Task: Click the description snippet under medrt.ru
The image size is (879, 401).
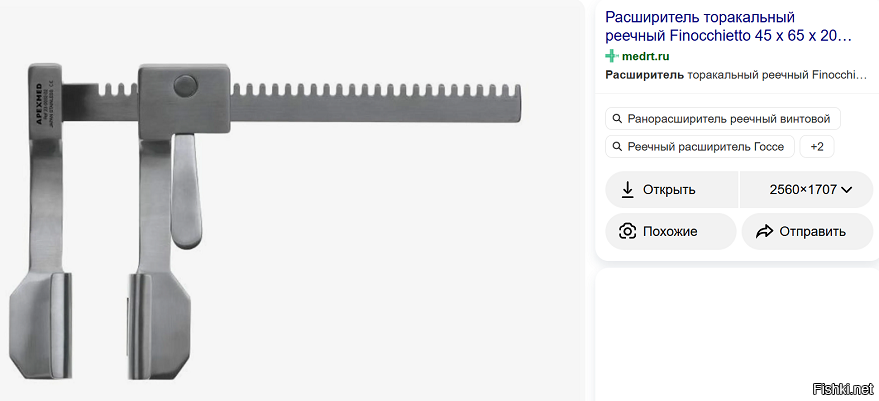Action: [x=735, y=75]
